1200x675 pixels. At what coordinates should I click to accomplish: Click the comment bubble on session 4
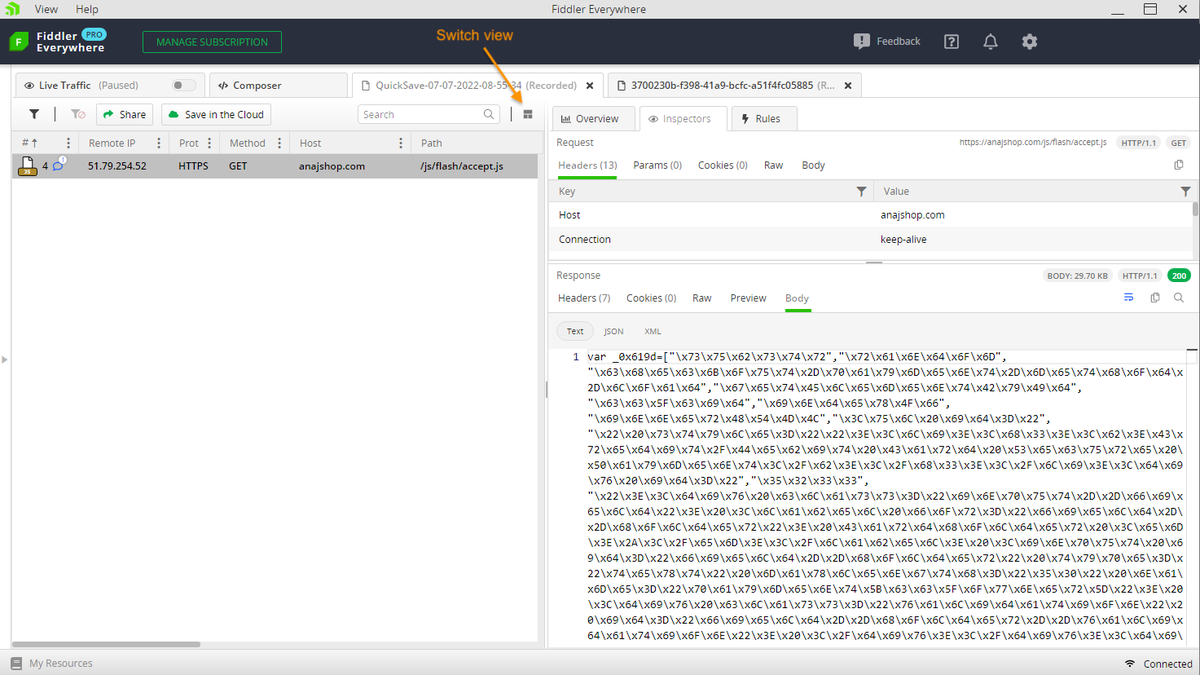[58, 165]
